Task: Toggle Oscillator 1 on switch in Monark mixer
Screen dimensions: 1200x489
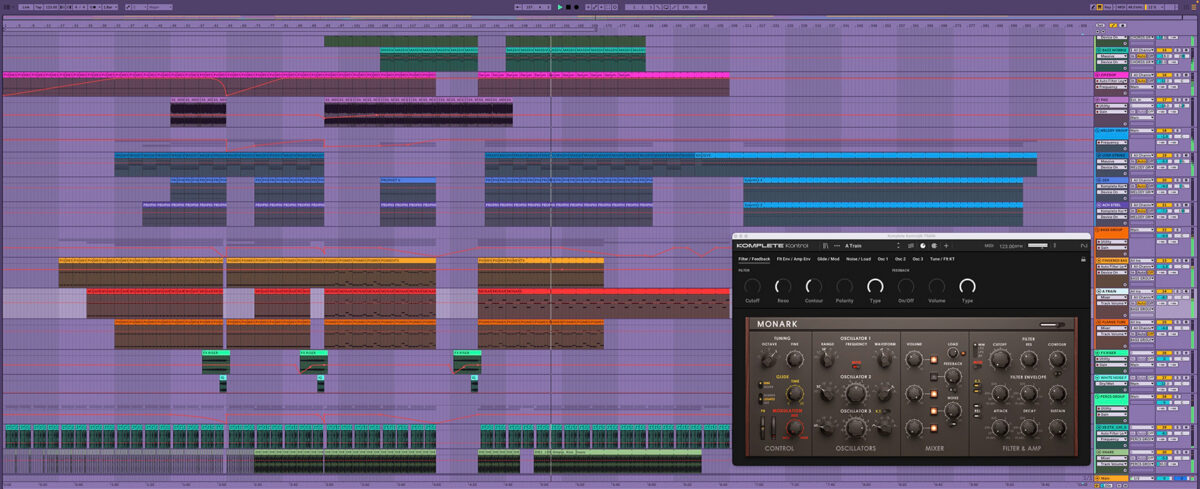Action: pos(933,360)
